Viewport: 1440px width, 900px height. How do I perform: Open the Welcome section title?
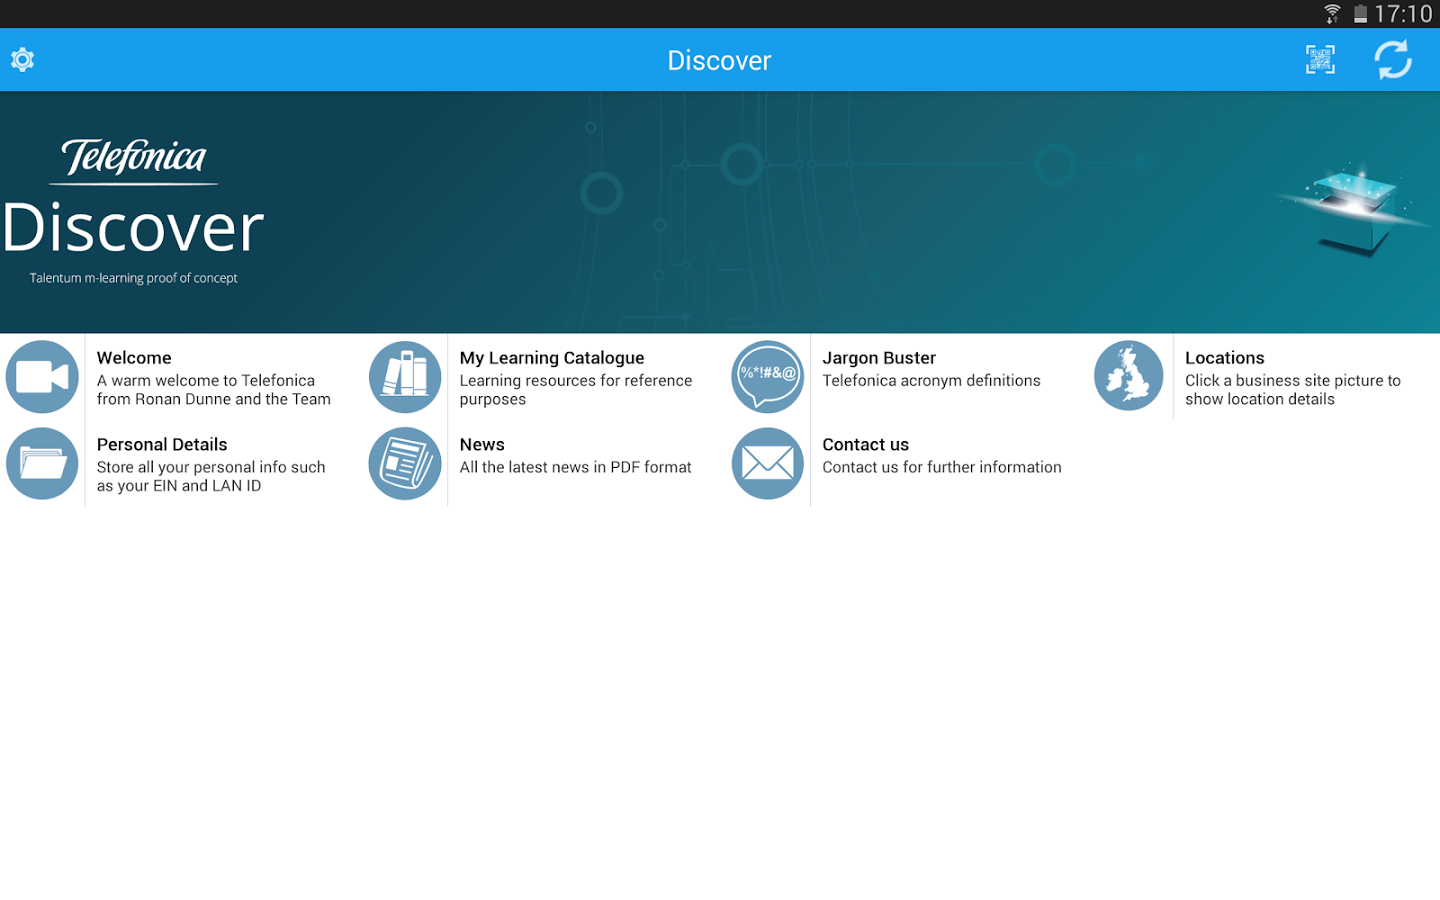pyautogui.click(x=134, y=358)
